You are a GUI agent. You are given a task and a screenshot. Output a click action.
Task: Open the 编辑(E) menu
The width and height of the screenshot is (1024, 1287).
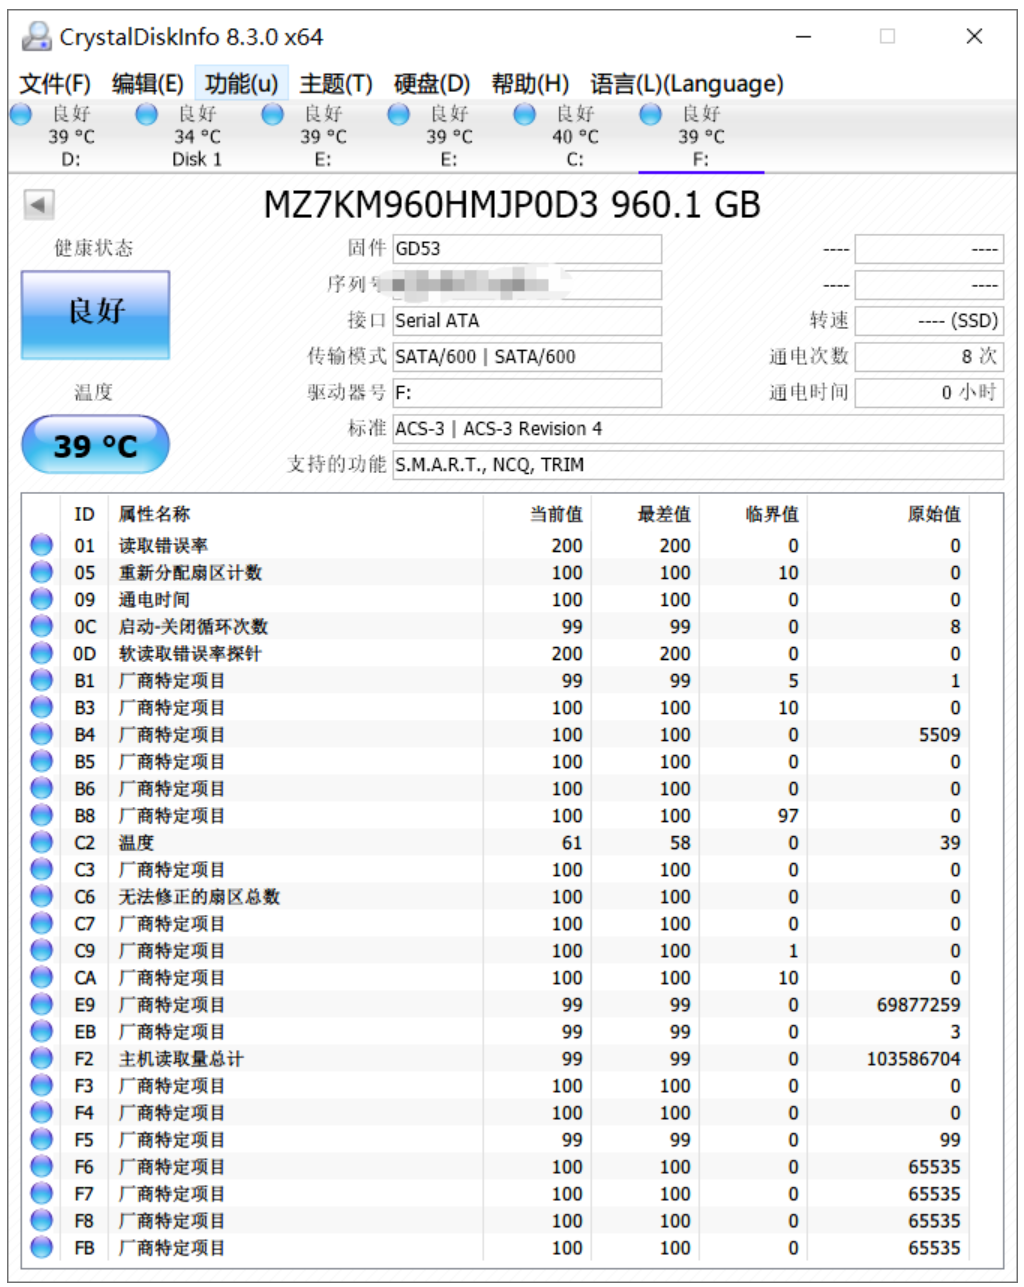pyautogui.click(x=147, y=84)
